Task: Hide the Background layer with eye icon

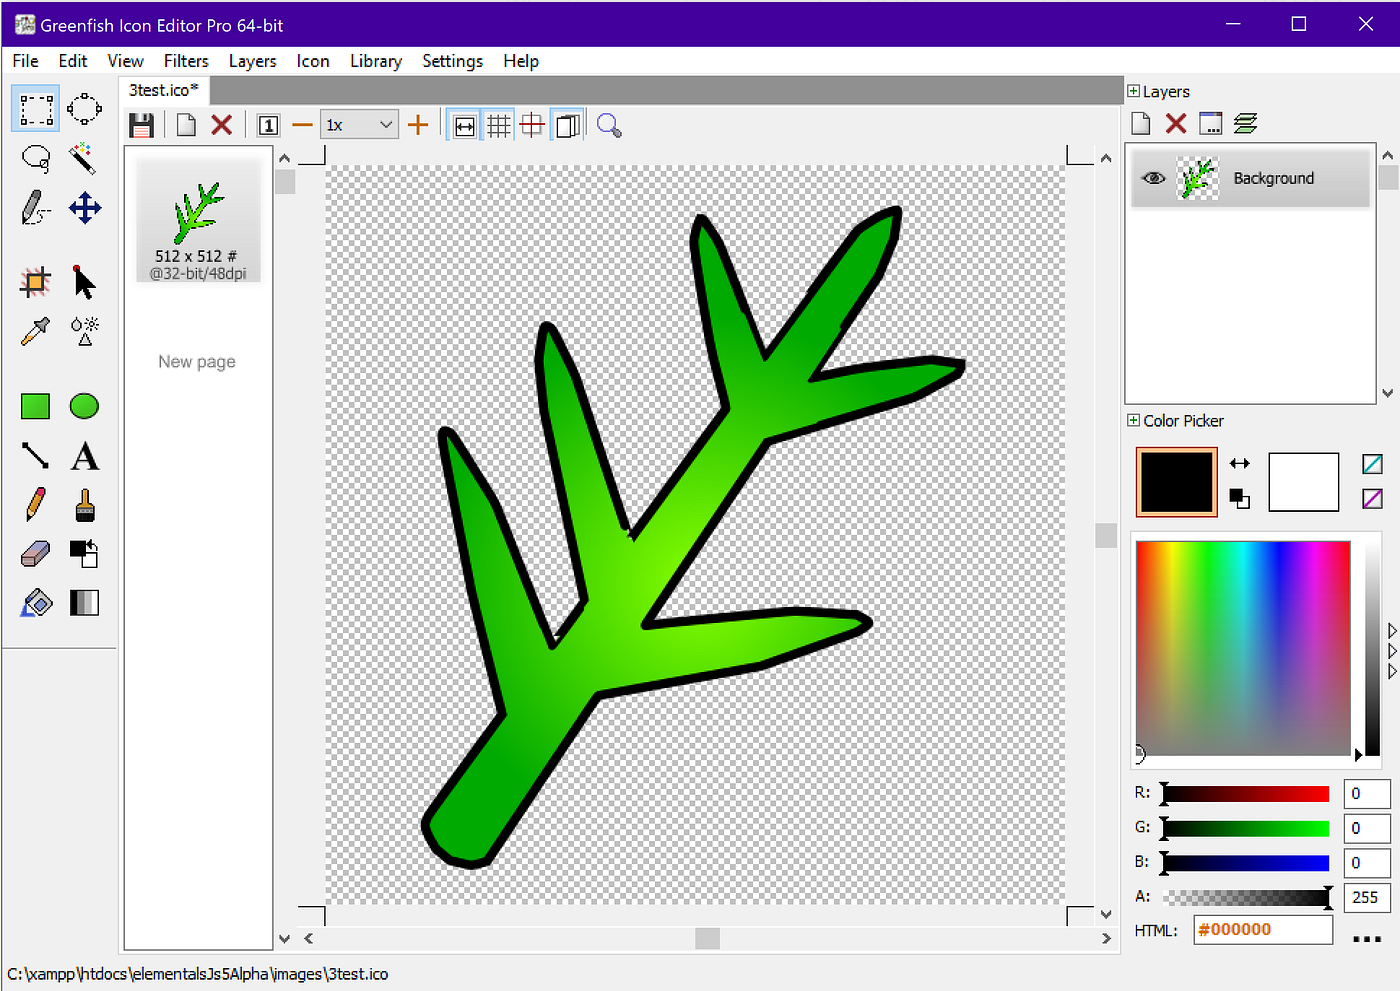Action: pyautogui.click(x=1153, y=178)
